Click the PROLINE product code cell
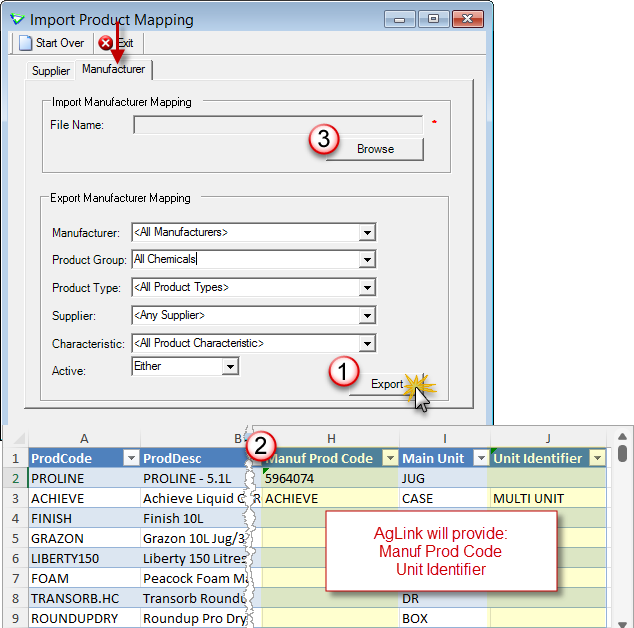The height and width of the screenshot is (628, 634). [x=84, y=478]
